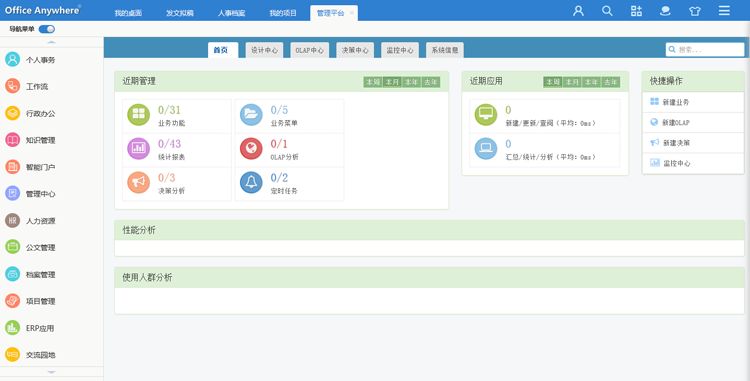
Task: Click the search input field
Action: pos(705,49)
